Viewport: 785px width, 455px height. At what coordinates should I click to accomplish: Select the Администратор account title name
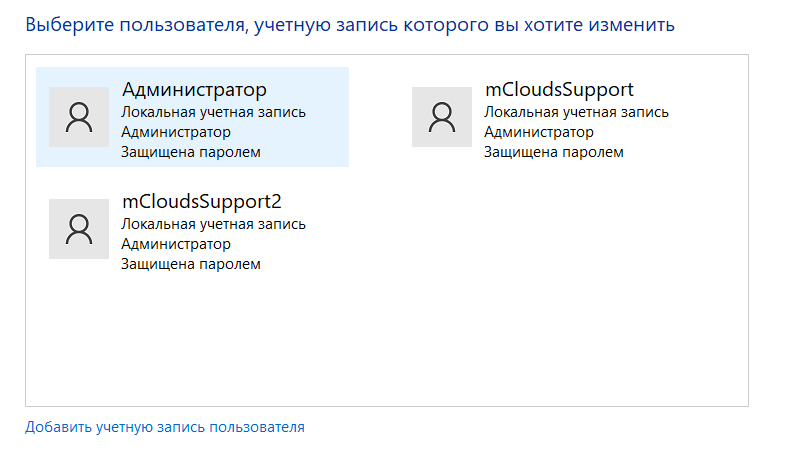tap(194, 90)
